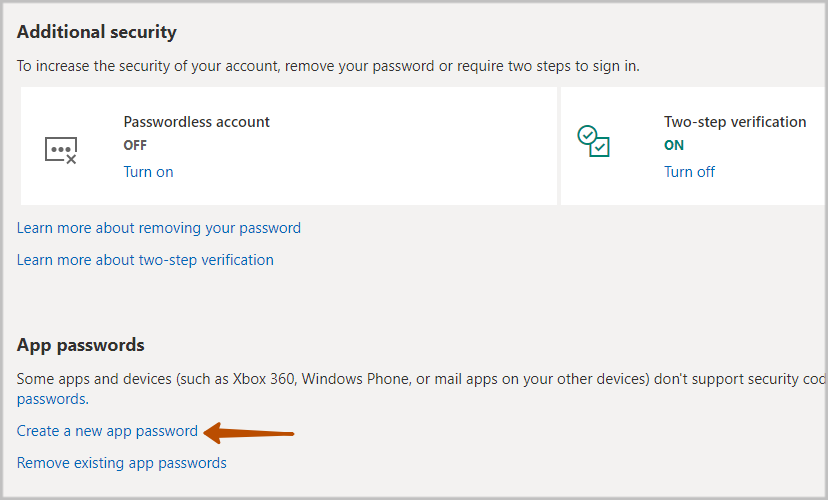Select the Two-step verification title text

click(x=735, y=122)
